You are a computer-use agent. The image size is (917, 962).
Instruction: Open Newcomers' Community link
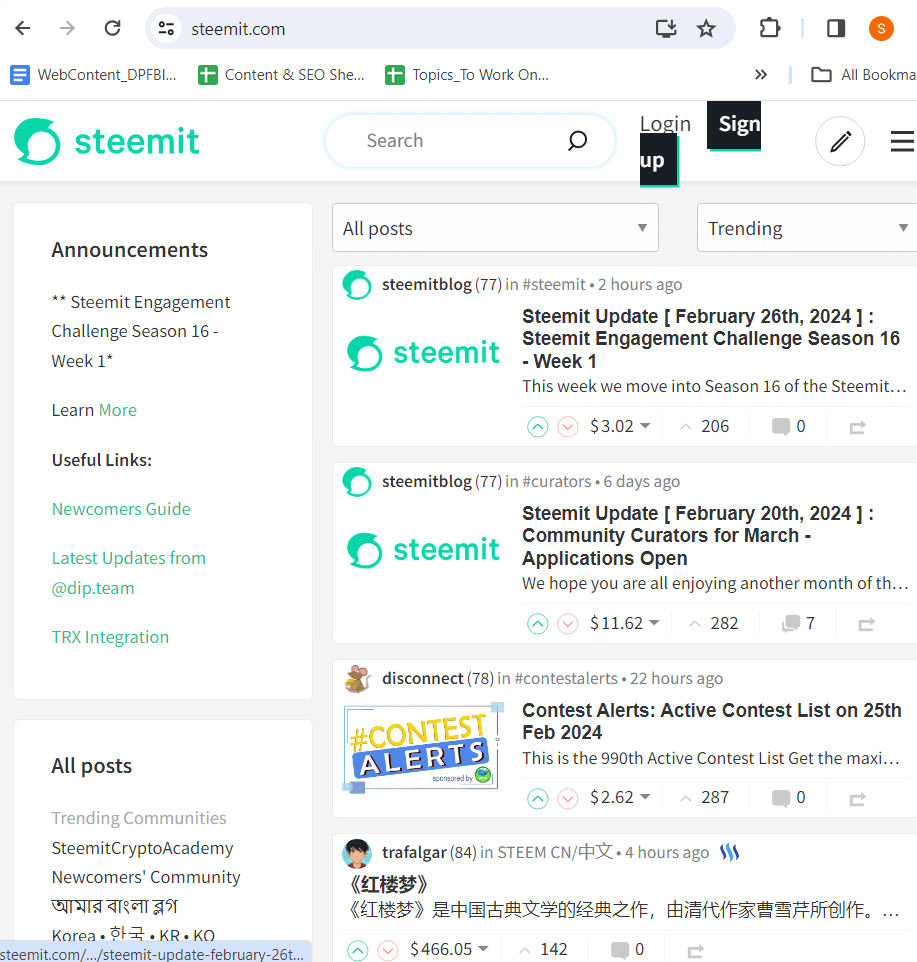(x=146, y=877)
